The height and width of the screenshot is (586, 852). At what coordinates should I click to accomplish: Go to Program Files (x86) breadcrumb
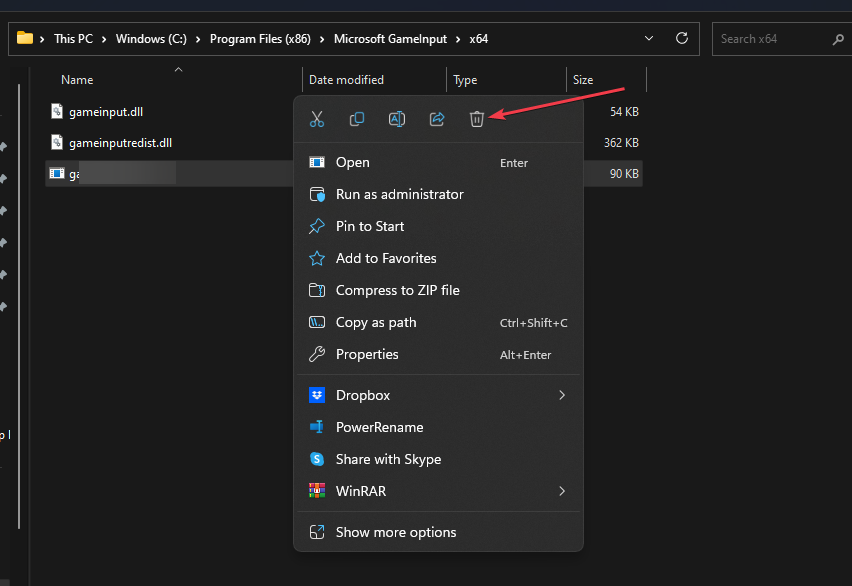[260, 39]
